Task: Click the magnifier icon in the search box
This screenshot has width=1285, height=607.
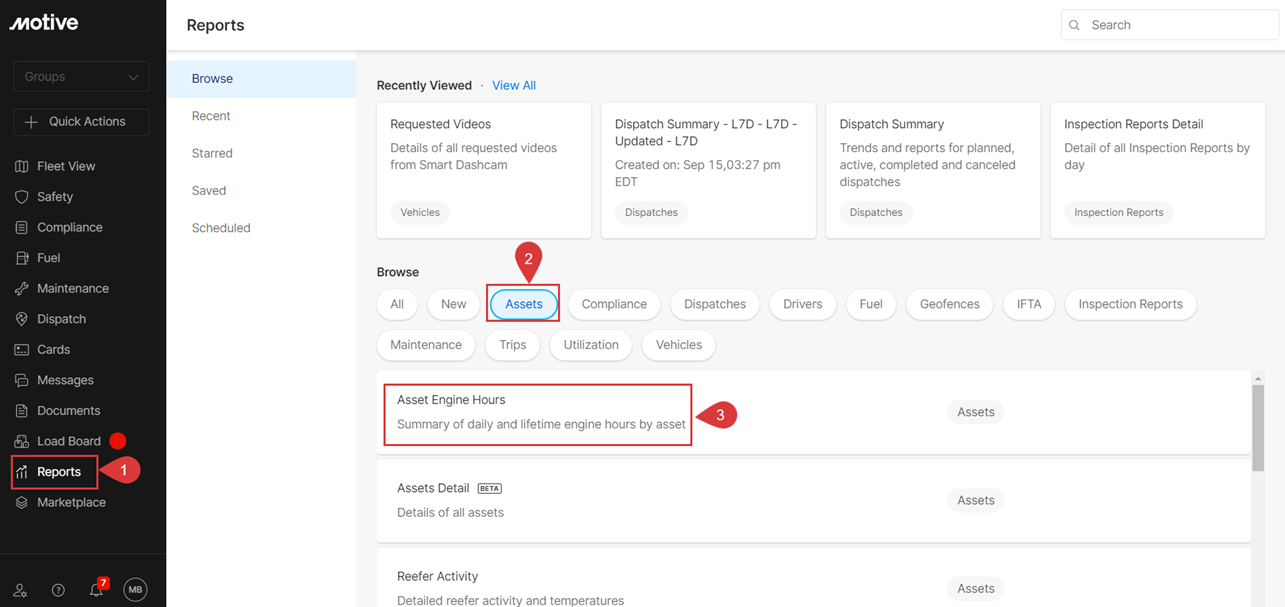Action: (x=1075, y=25)
